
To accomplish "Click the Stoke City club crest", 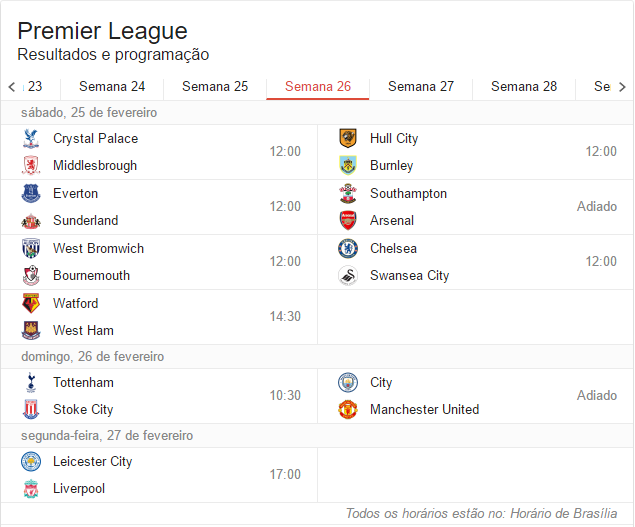I will coord(31,409).
